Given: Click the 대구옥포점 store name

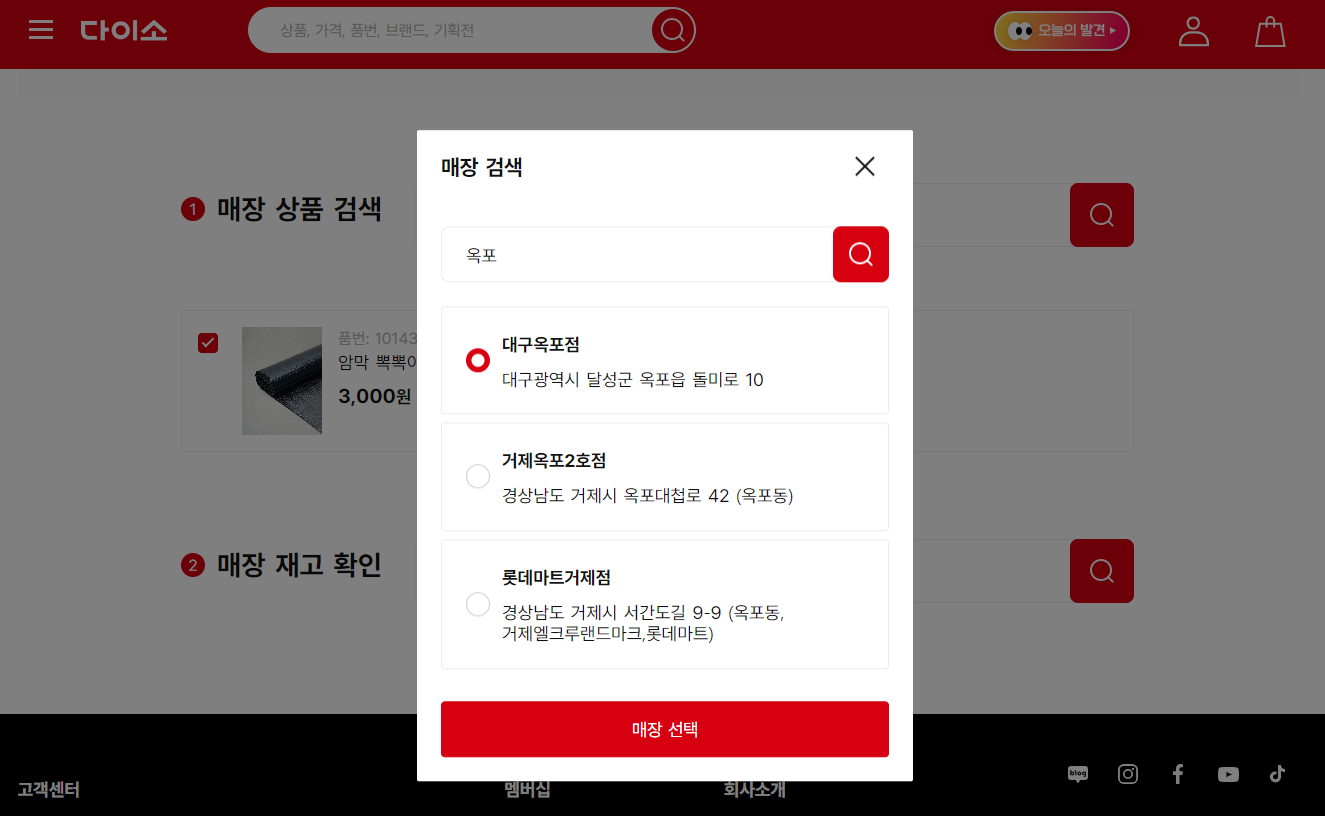Looking at the screenshot, I should tap(541, 345).
